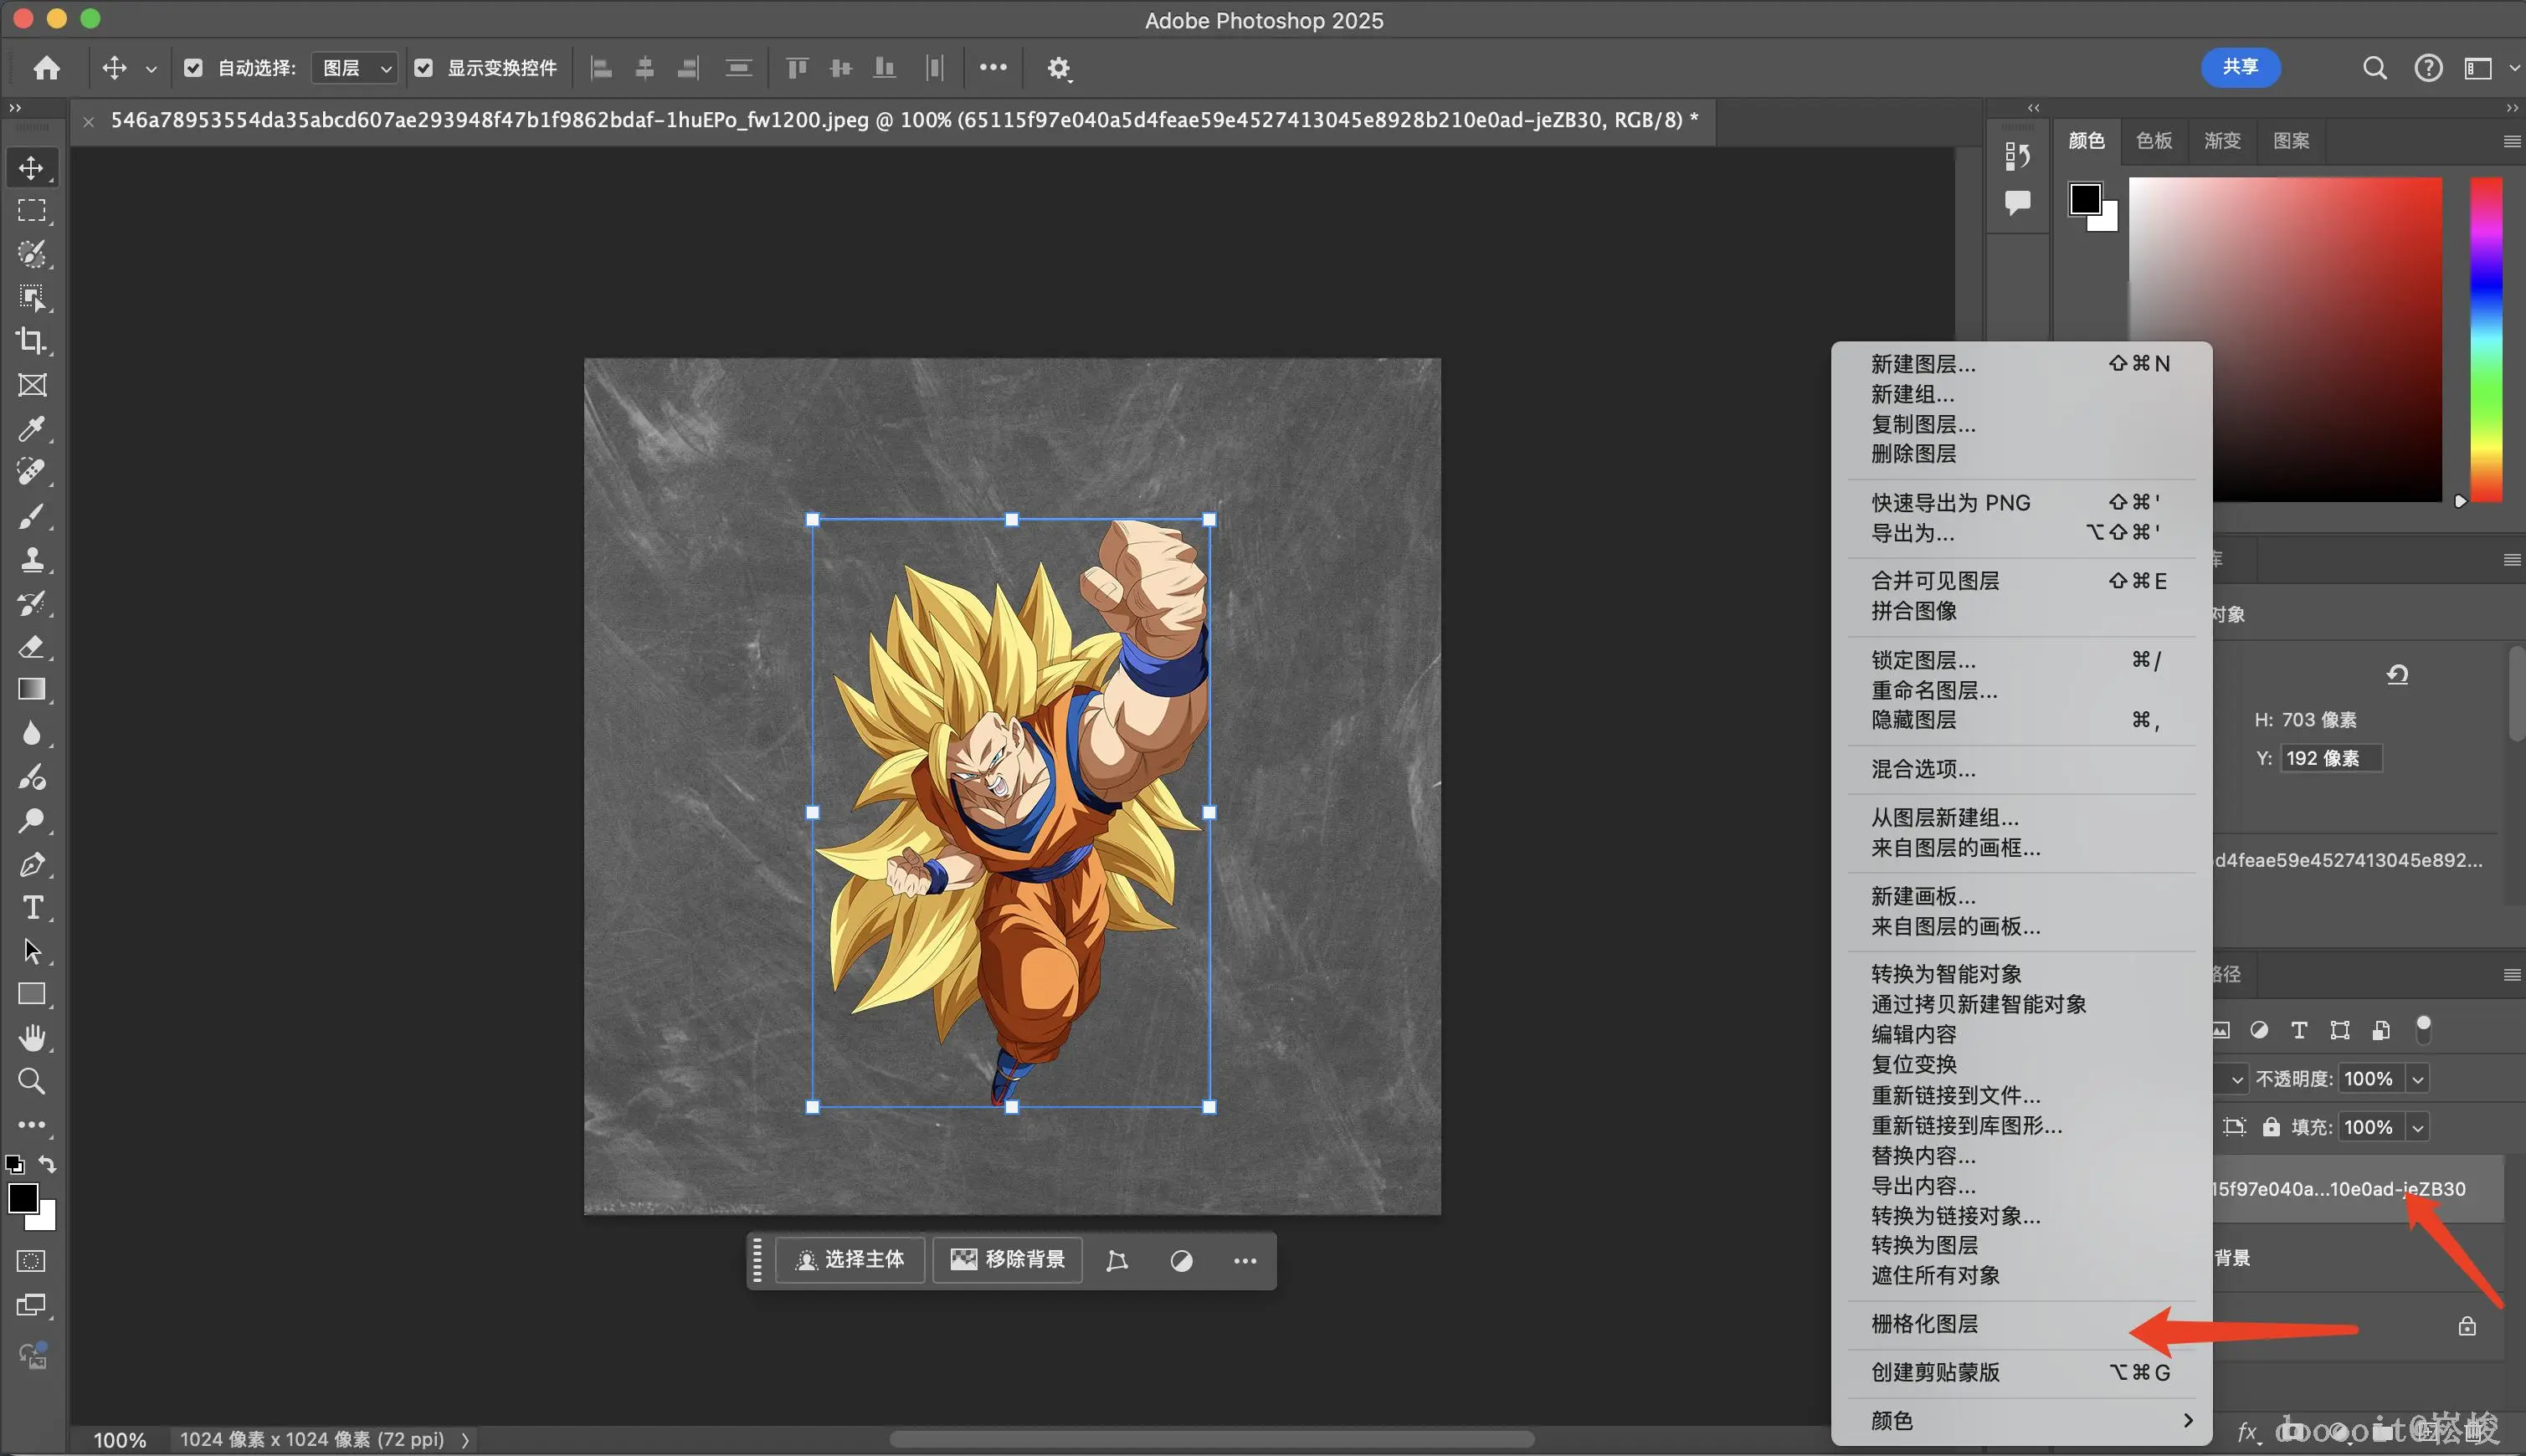2526x1456 pixels.
Task: Select the Rectangular Marquee tool
Action: pos(31,210)
